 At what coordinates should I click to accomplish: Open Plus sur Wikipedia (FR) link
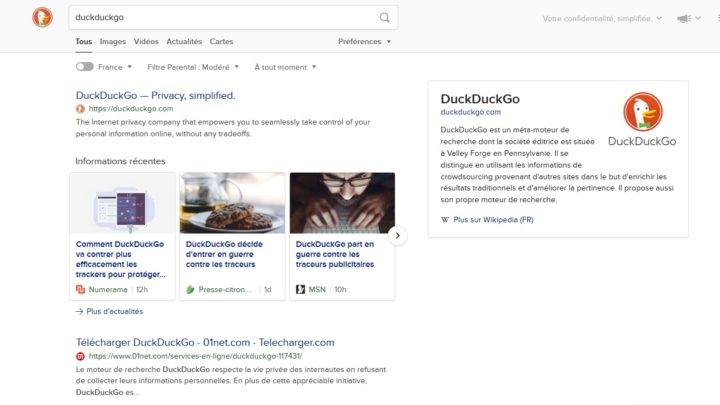[493, 220]
